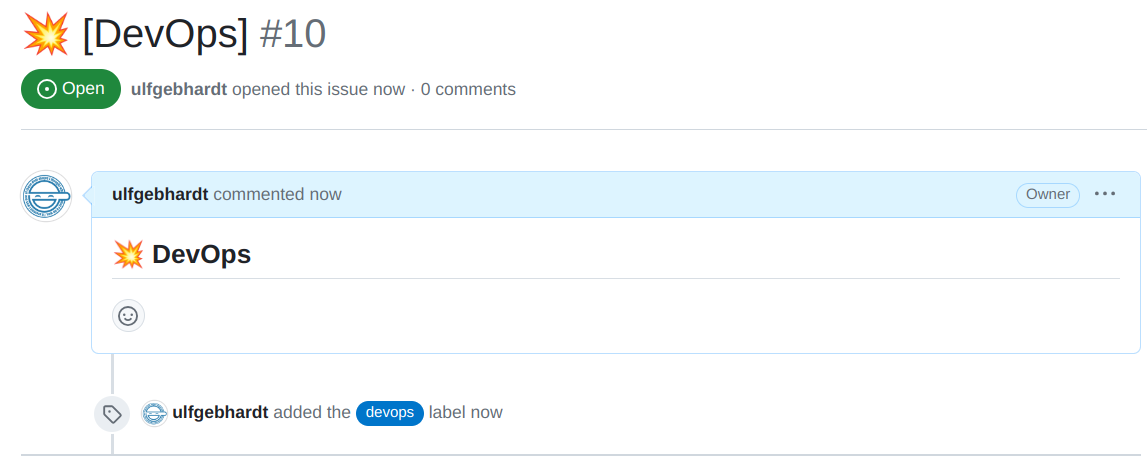Click "now" timestamp after devops label
This screenshot has width=1147, height=456.
pos(486,412)
